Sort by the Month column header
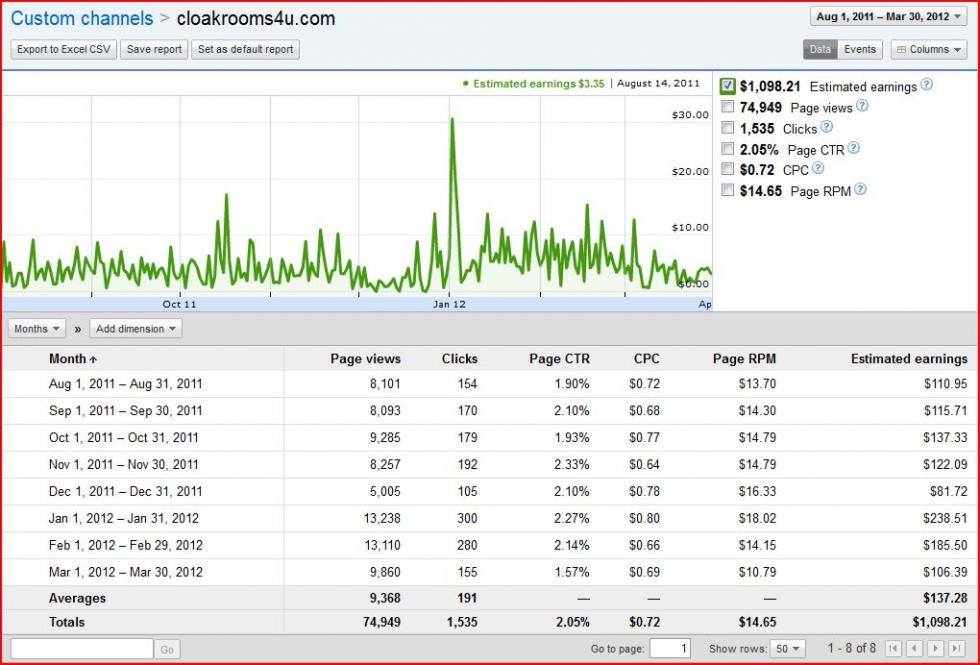Image resolution: width=980 pixels, height=665 pixels. 72,359
